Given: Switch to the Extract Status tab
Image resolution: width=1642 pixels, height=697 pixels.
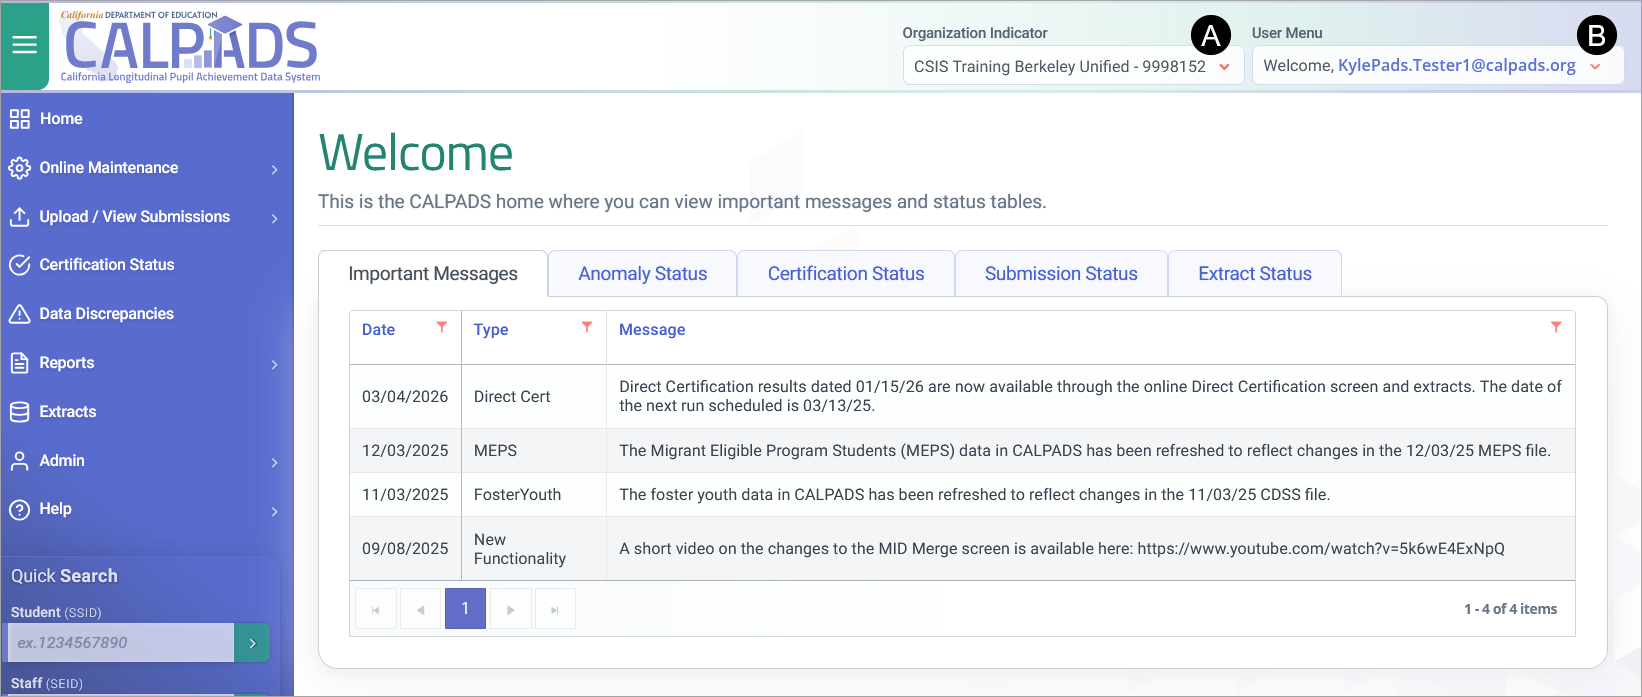Looking at the screenshot, I should 1255,274.
